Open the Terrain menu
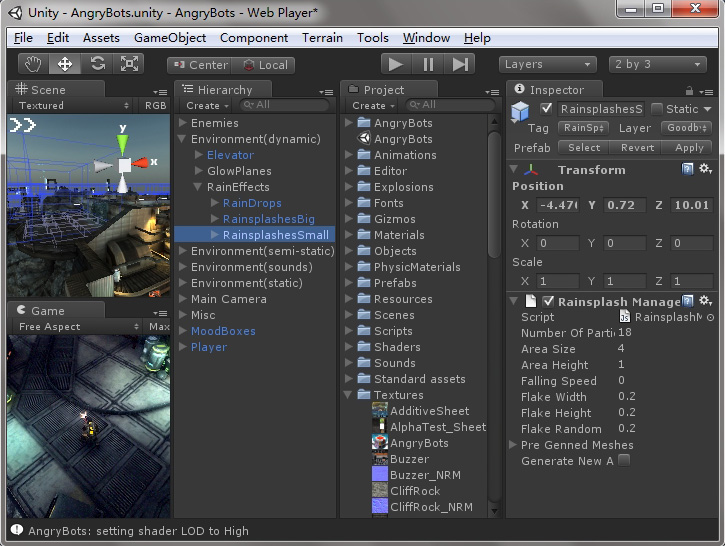 (322, 38)
